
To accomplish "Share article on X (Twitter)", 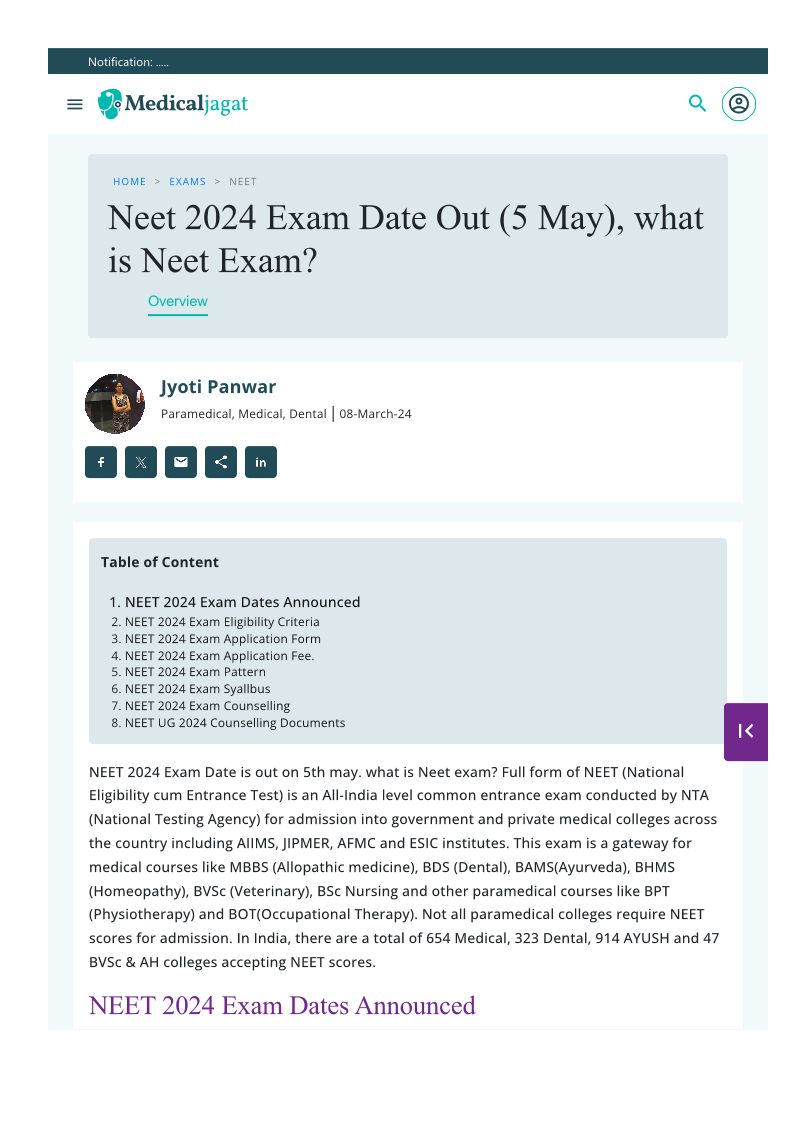I will coord(141,462).
